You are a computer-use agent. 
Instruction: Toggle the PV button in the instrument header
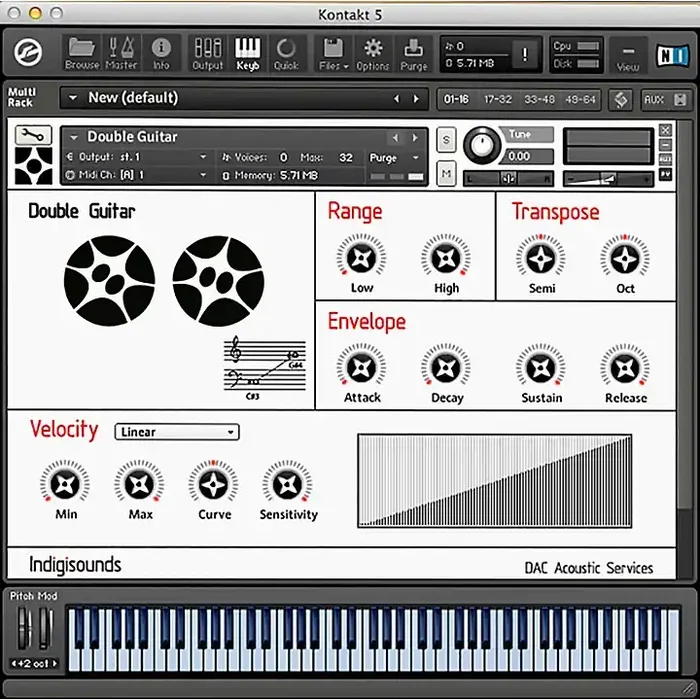[665, 174]
